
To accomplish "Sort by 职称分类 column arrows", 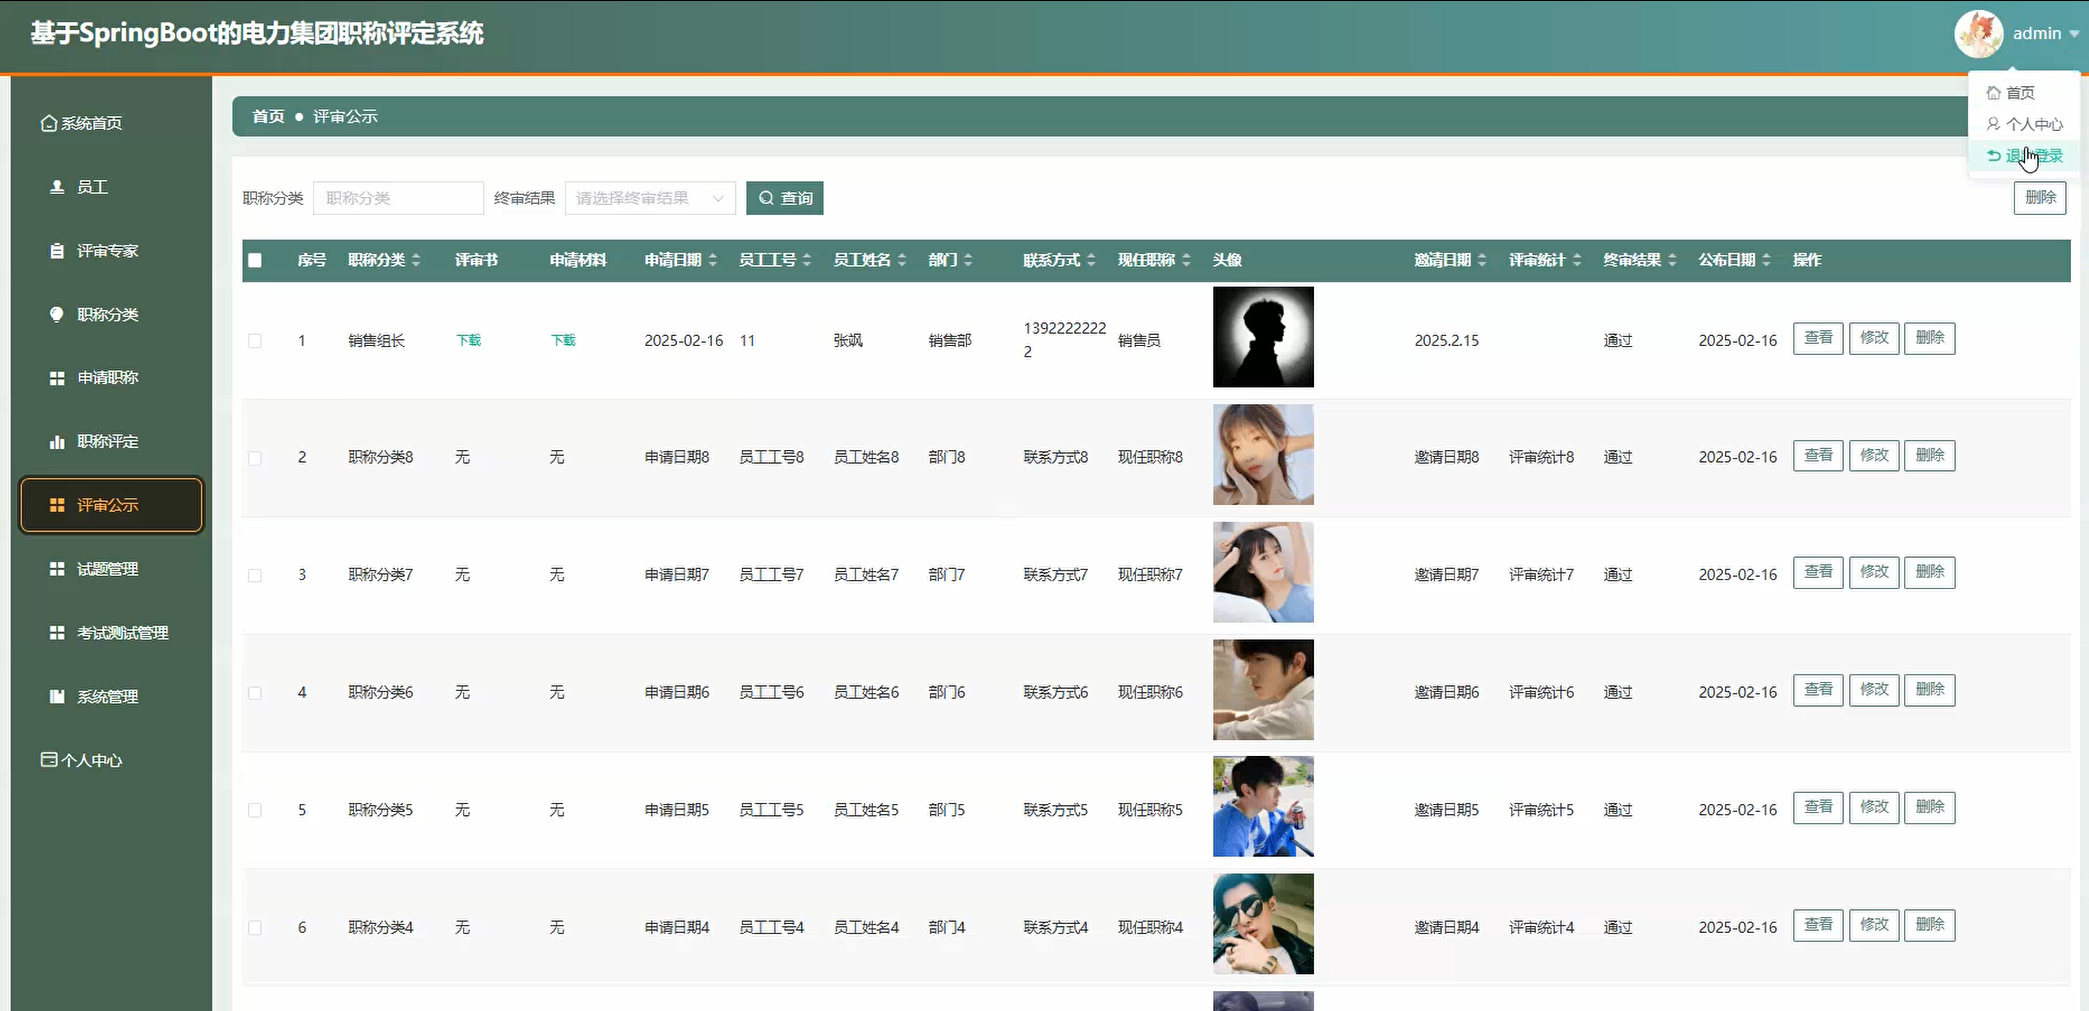I will pyautogui.click(x=416, y=260).
